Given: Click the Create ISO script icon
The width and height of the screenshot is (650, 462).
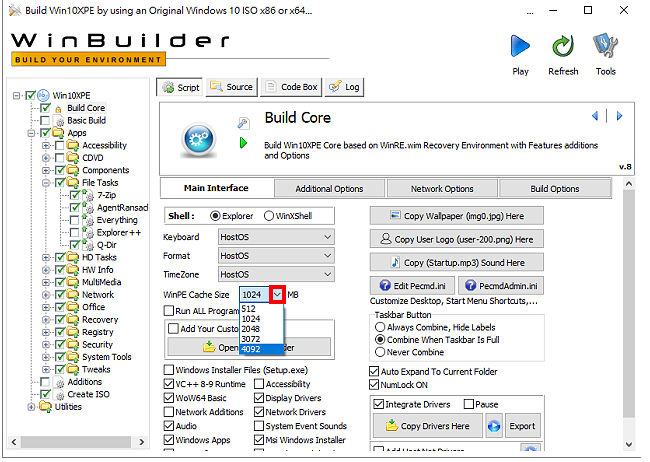Looking at the screenshot, I should [60, 394].
